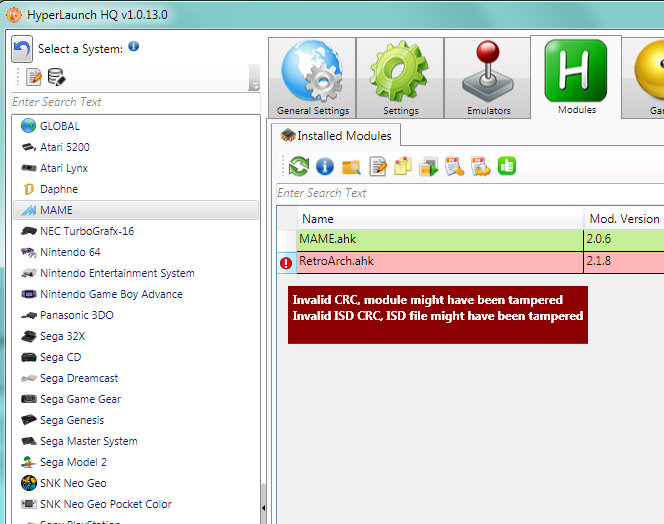Click the 2.1.8 version cell
Viewport: 664px width, 524px height.
pos(624,262)
